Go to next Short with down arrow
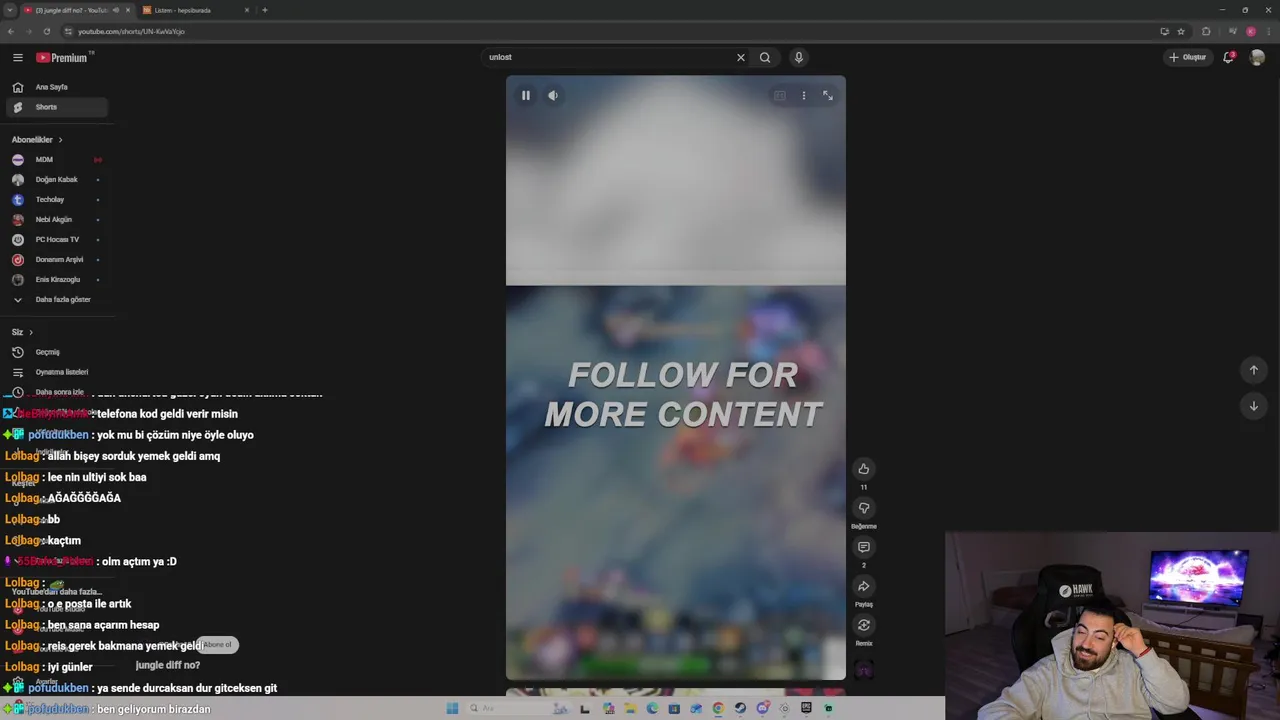The height and width of the screenshot is (720, 1280). pos(1253,406)
